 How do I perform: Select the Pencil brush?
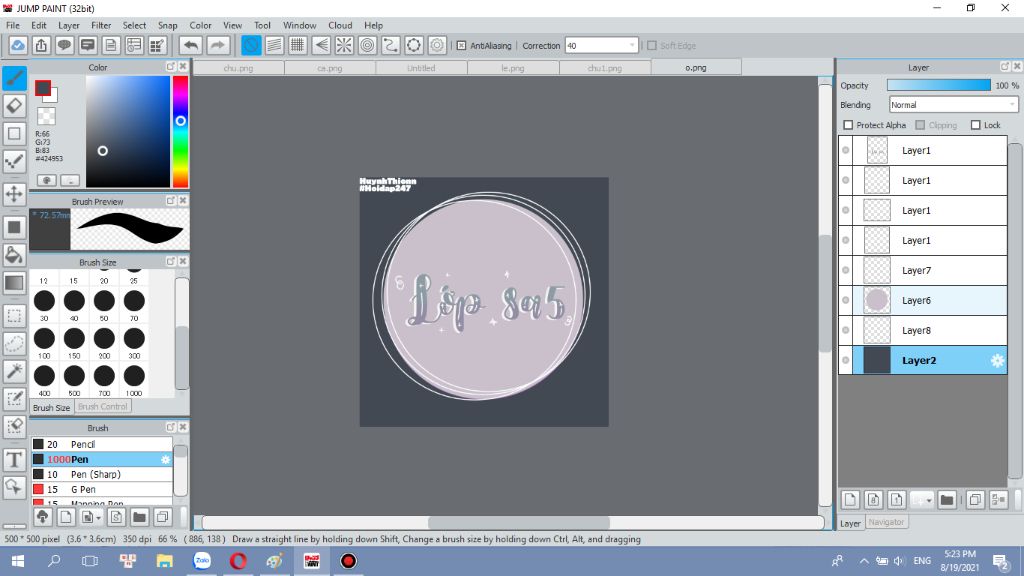coord(102,444)
